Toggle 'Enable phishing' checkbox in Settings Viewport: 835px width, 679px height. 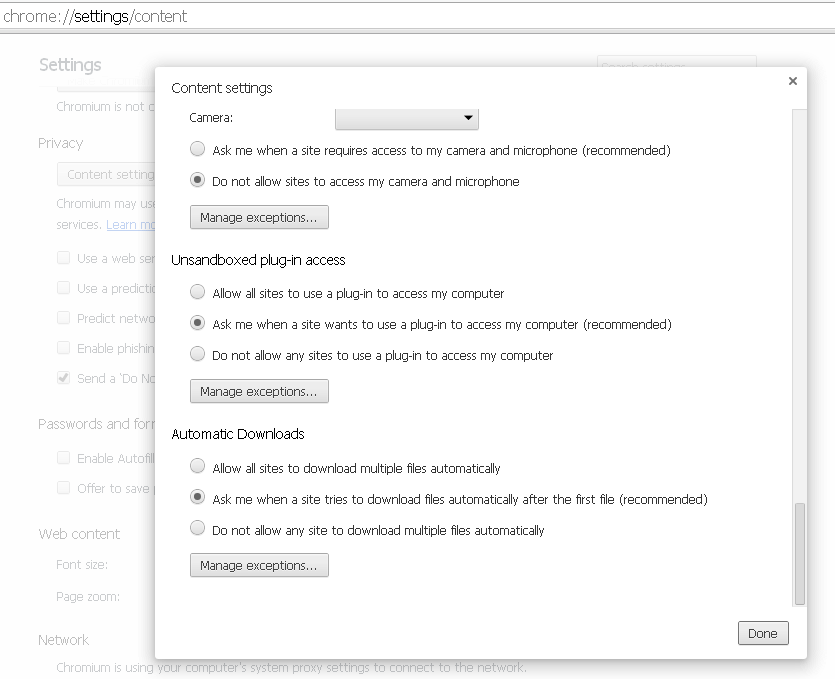click(x=63, y=348)
